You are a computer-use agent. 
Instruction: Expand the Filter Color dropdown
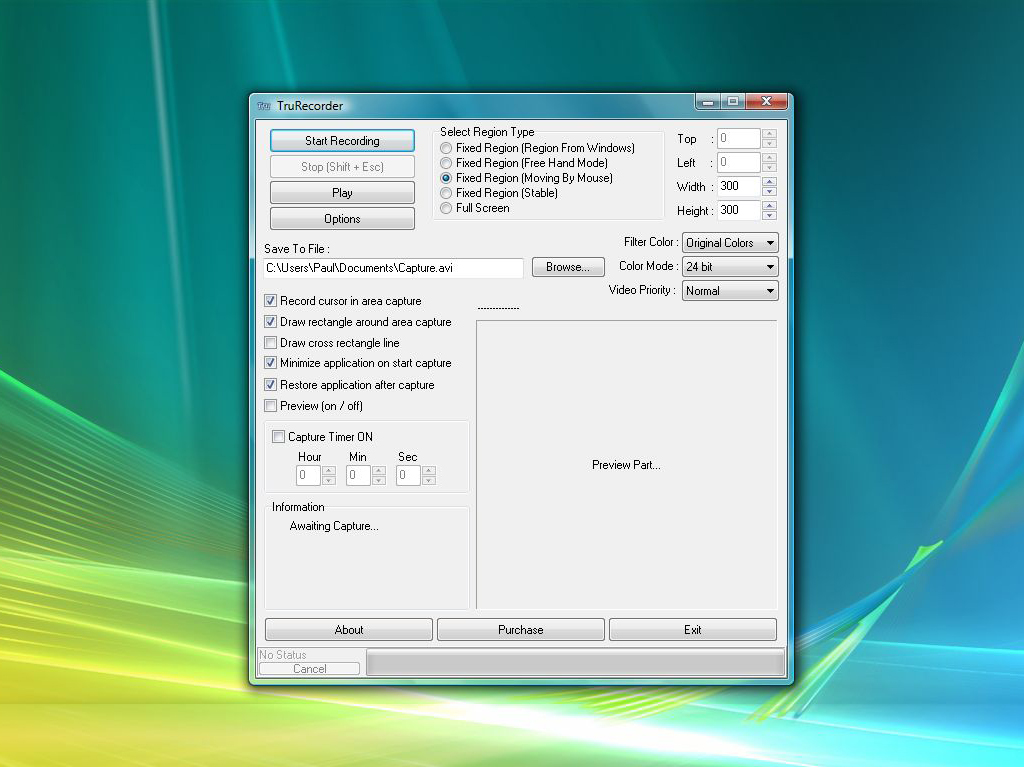(x=729, y=243)
